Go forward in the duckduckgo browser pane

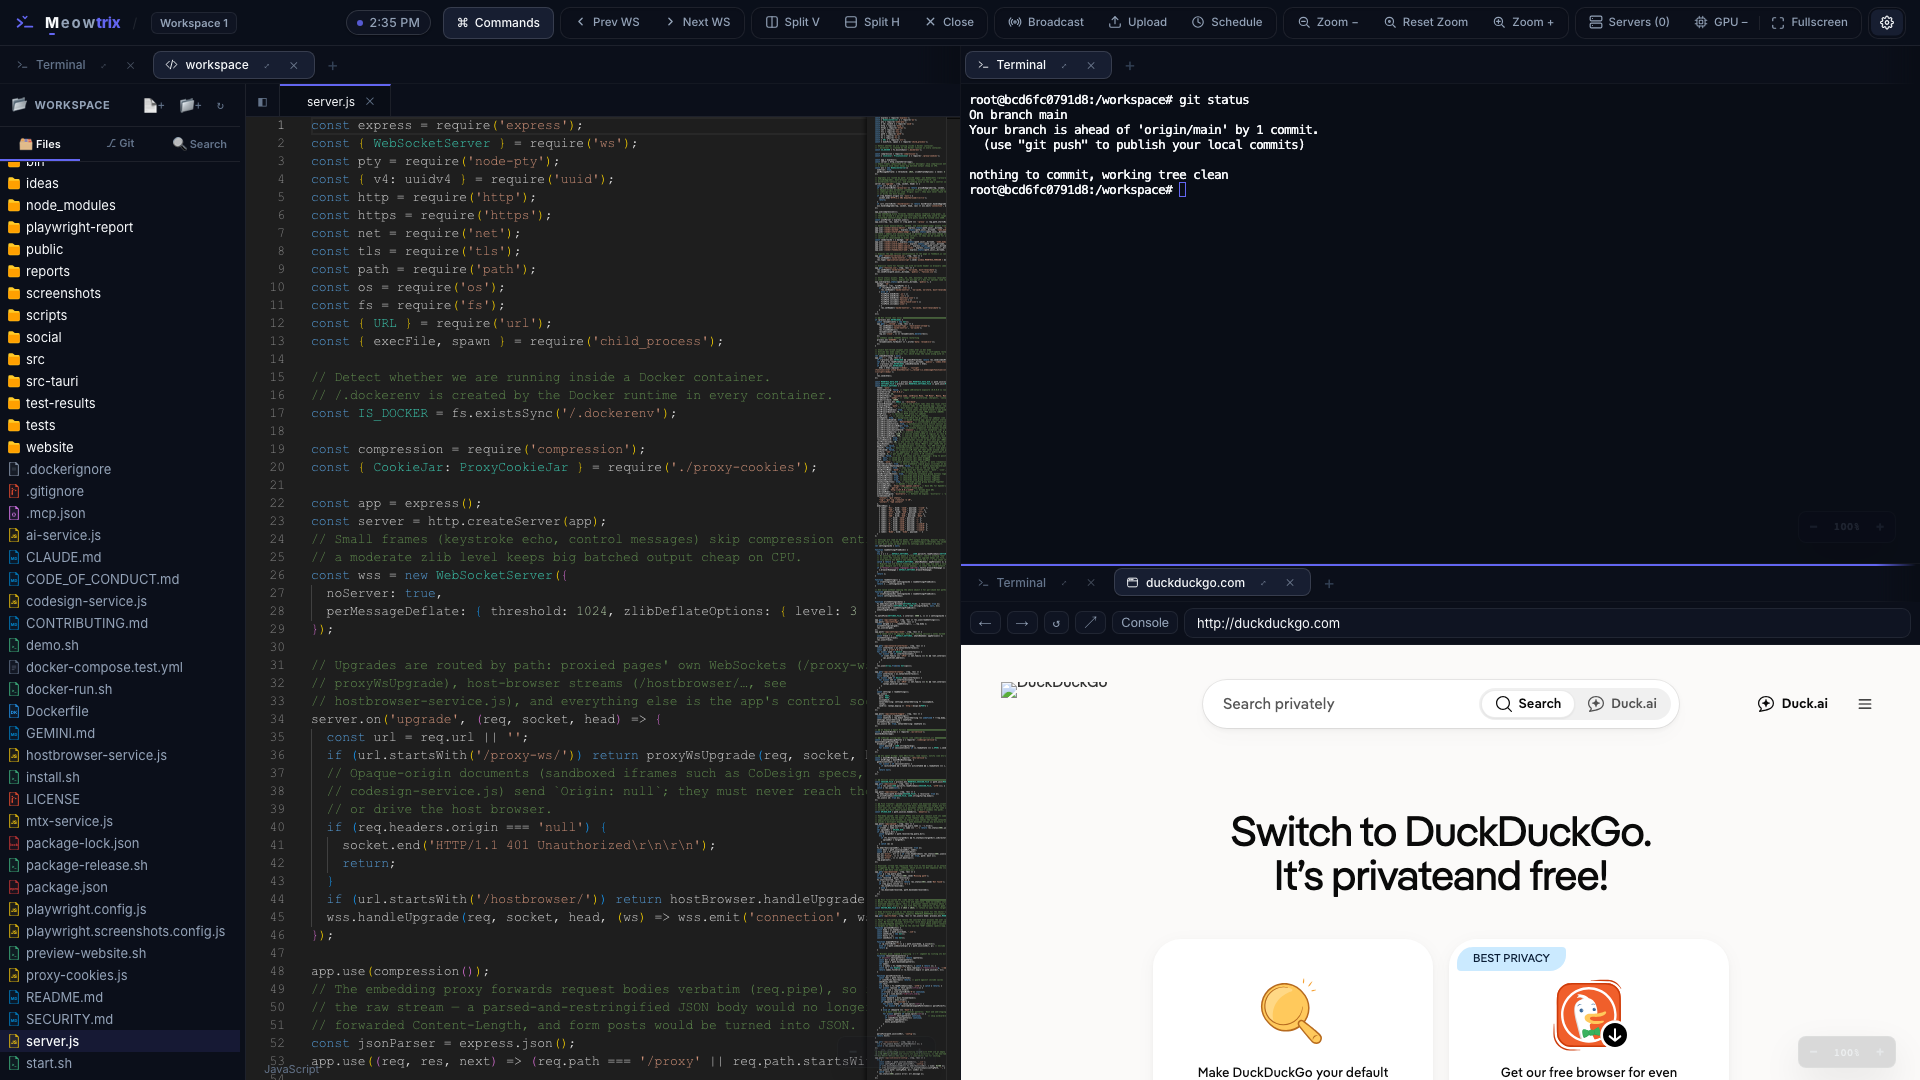pyautogui.click(x=1022, y=623)
